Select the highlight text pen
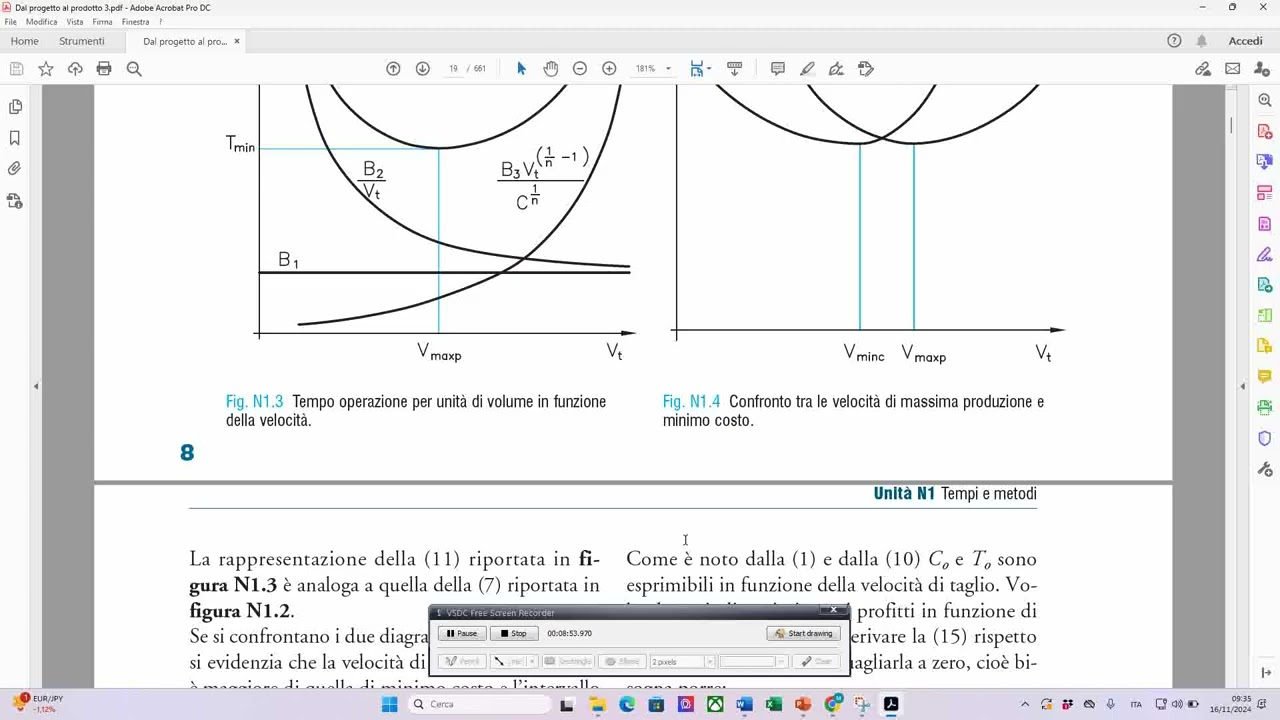This screenshot has height=720, width=1280. (807, 69)
